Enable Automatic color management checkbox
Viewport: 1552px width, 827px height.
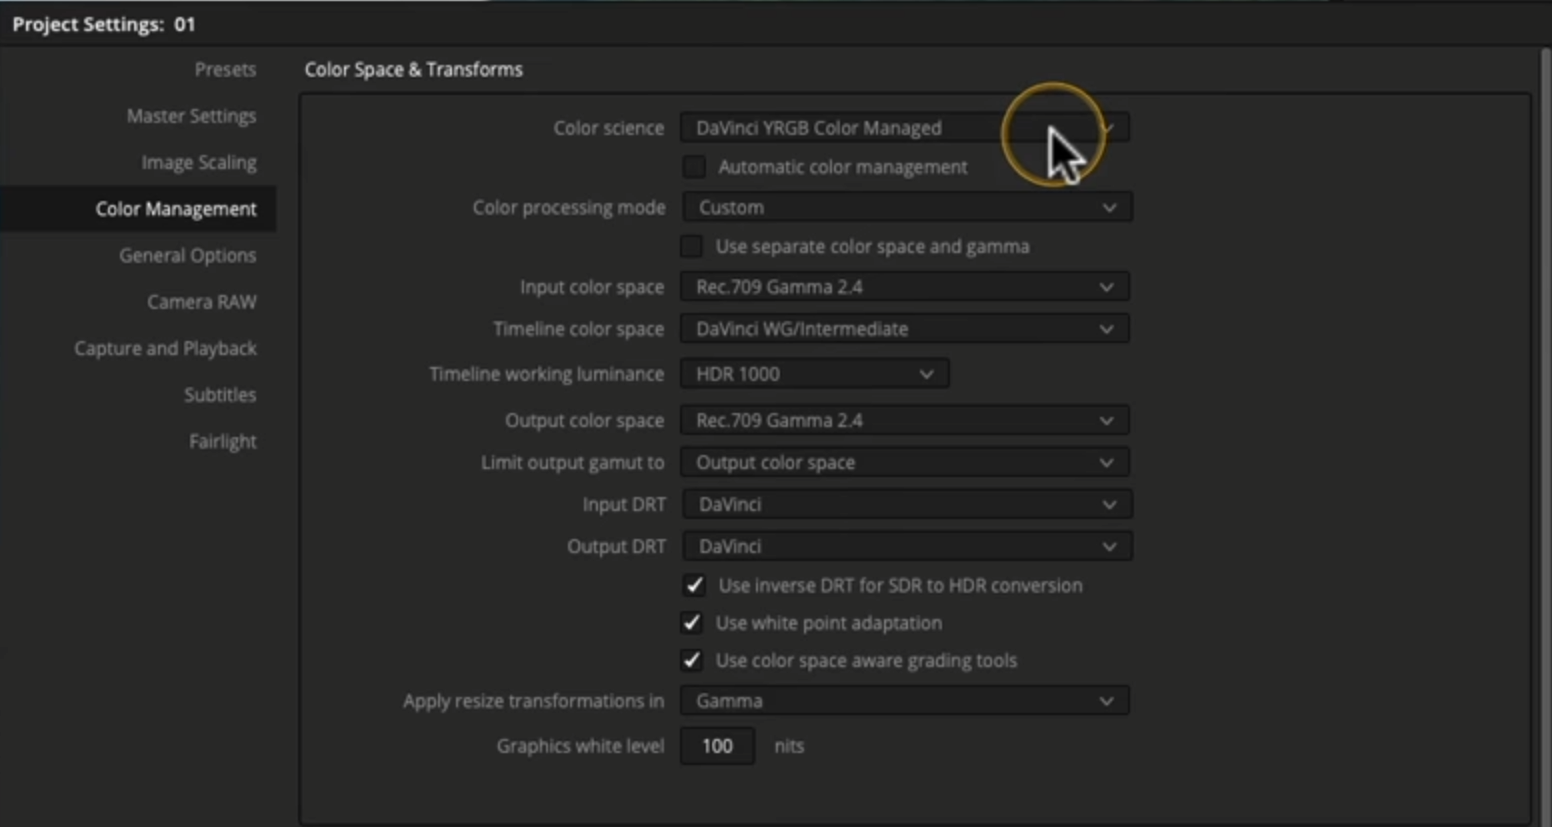(x=694, y=167)
